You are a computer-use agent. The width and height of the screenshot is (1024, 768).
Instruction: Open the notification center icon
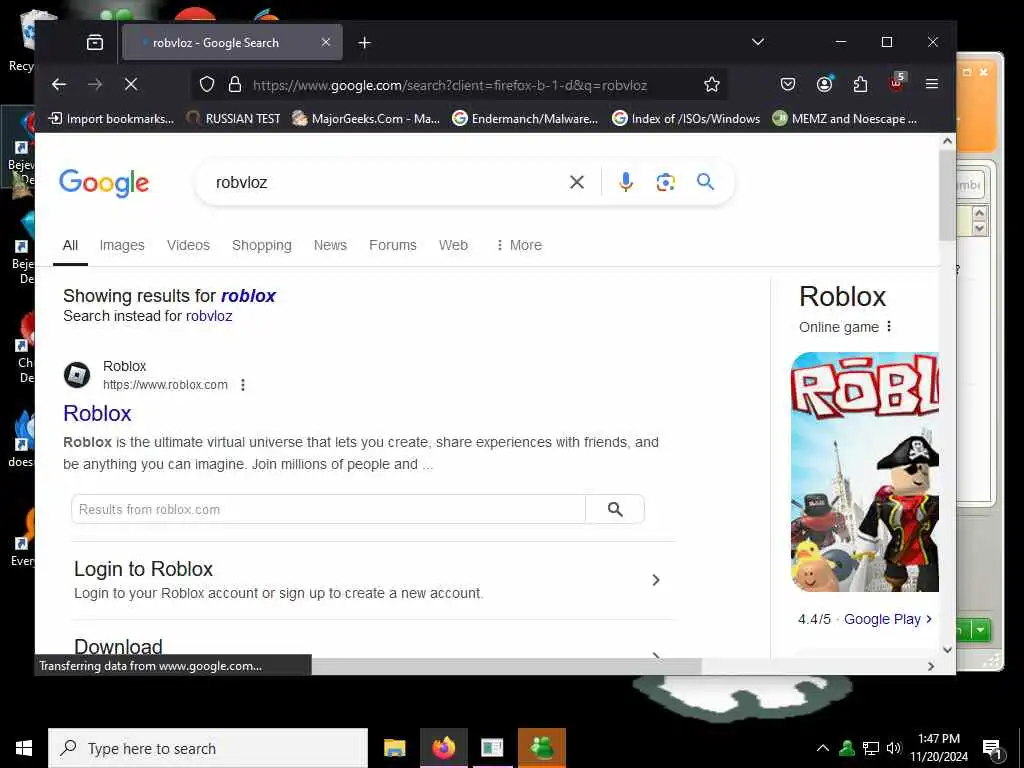tap(992, 749)
